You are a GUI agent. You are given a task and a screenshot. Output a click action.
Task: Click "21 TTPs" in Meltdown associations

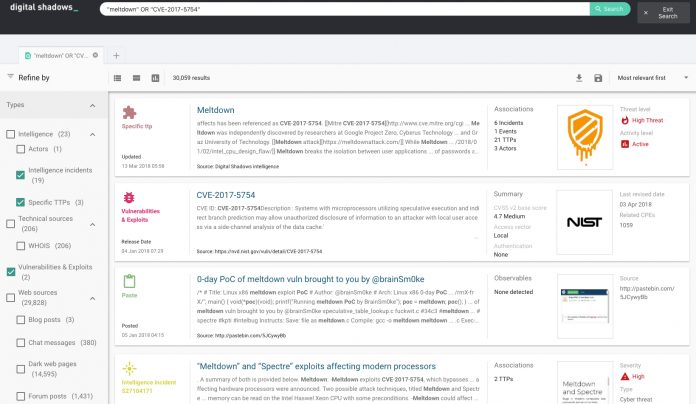tap(505, 140)
